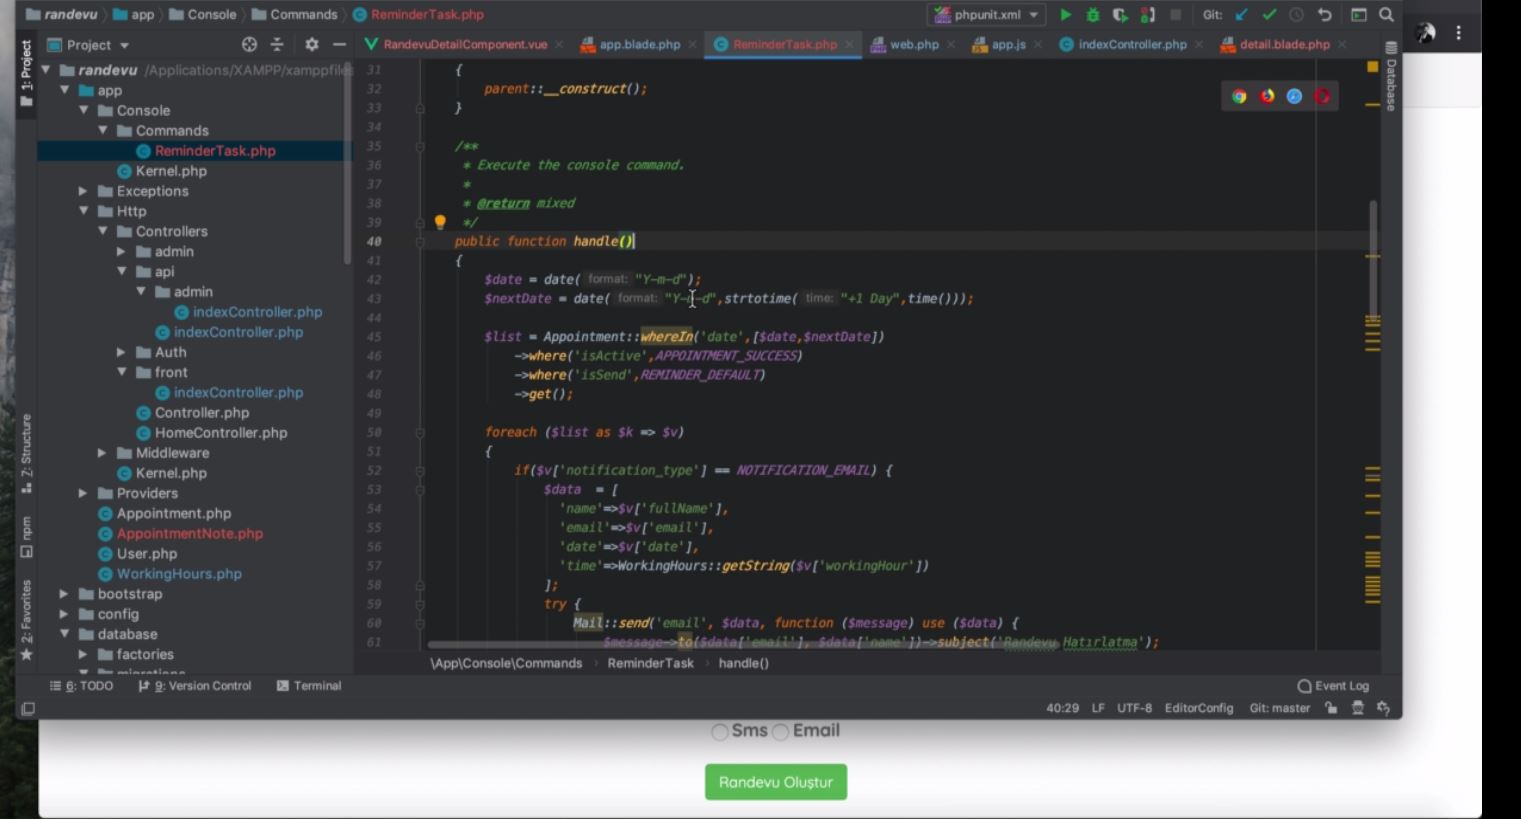The width and height of the screenshot is (1521, 819).
Task: Open file in Firefox browser icon
Action: tap(1267, 96)
